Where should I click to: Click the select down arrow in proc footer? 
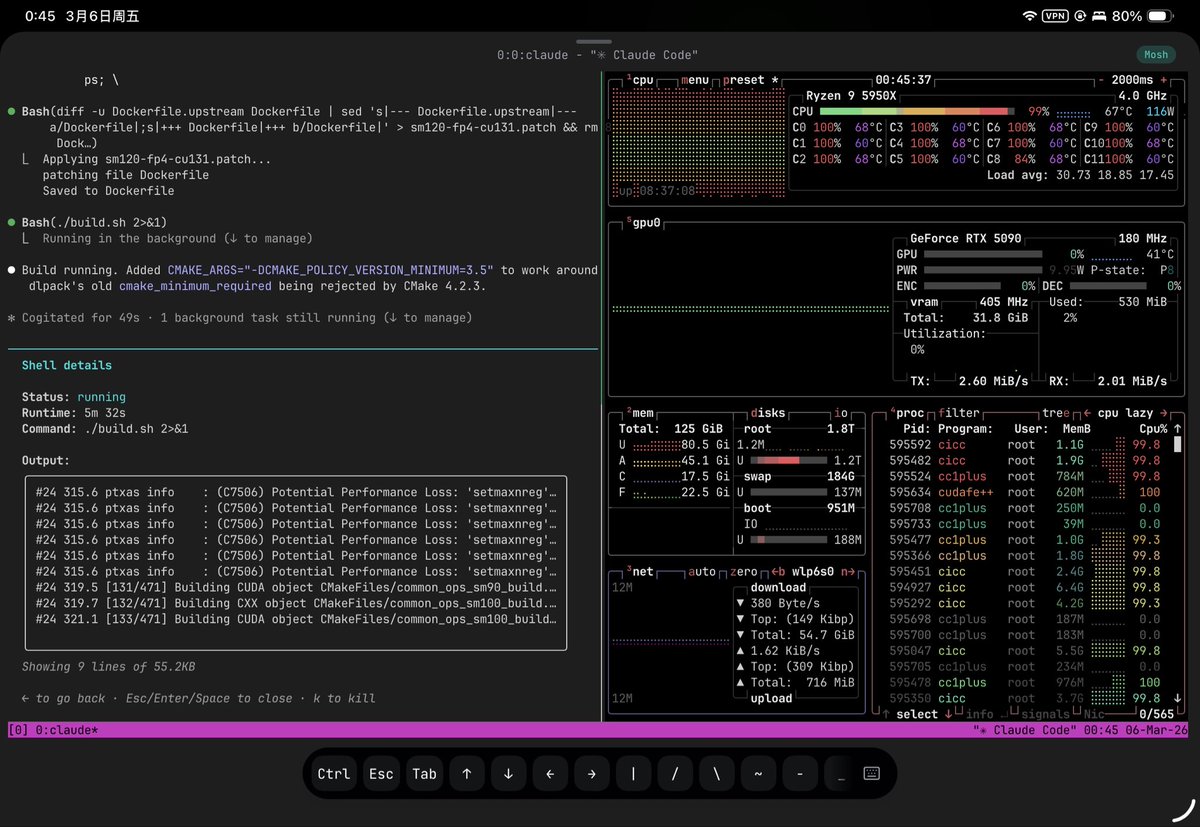(x=948, y=714)
